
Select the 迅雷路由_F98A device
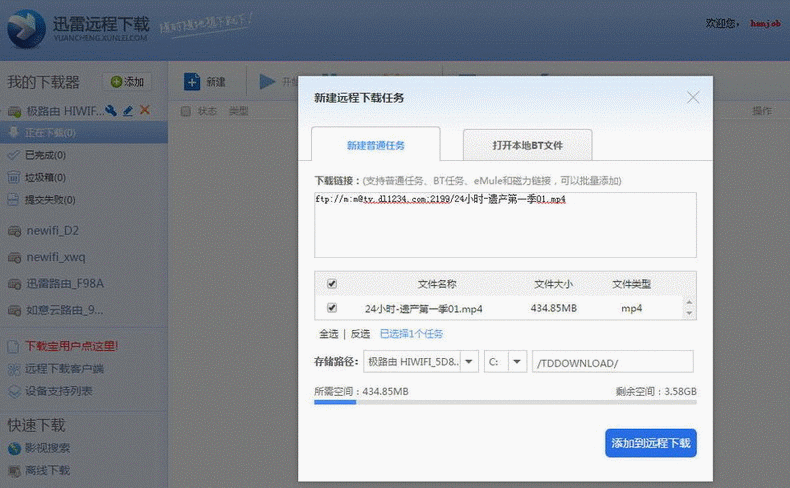64,284
